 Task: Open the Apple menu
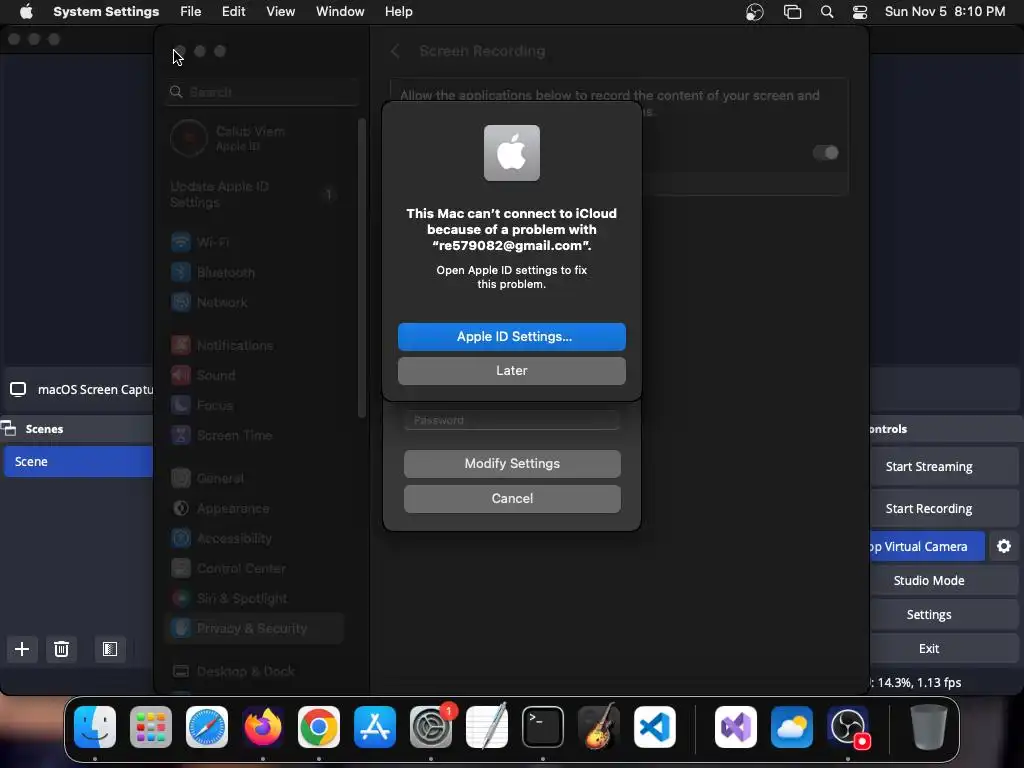pyautogui.click(x=26, y=11)
